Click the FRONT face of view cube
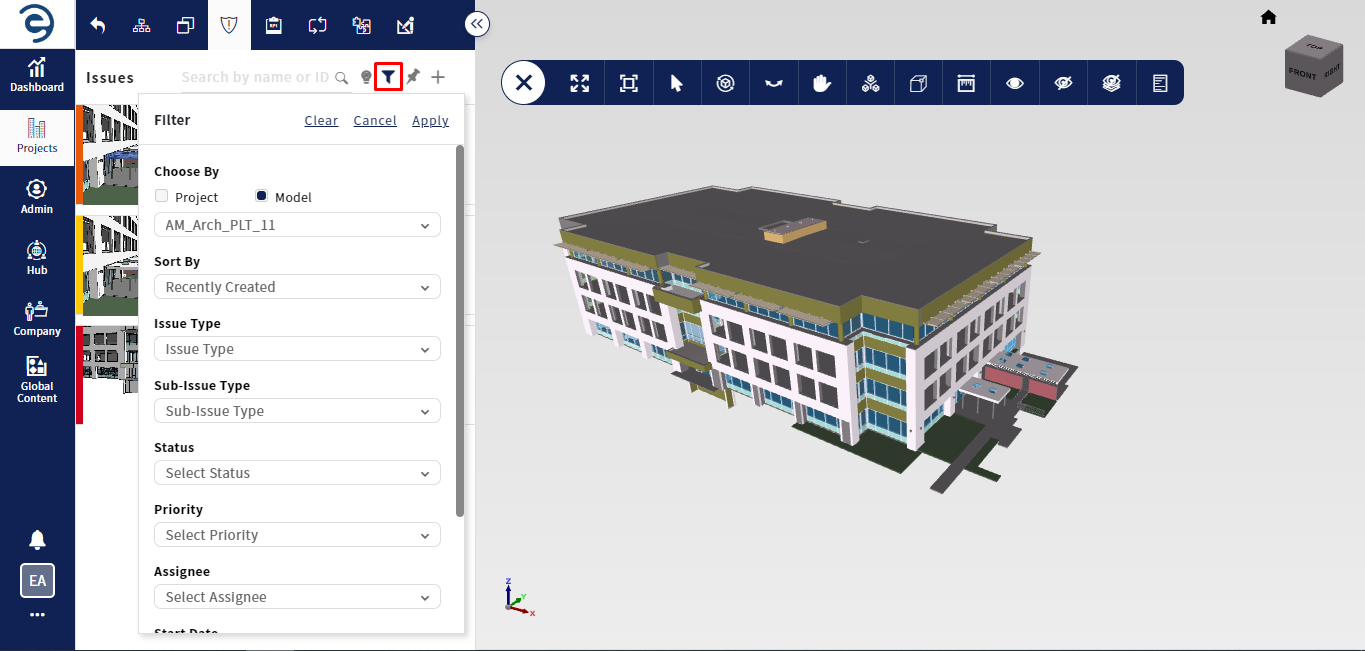Viewport: 1365px width, 651px height. tap(1302, 73)
